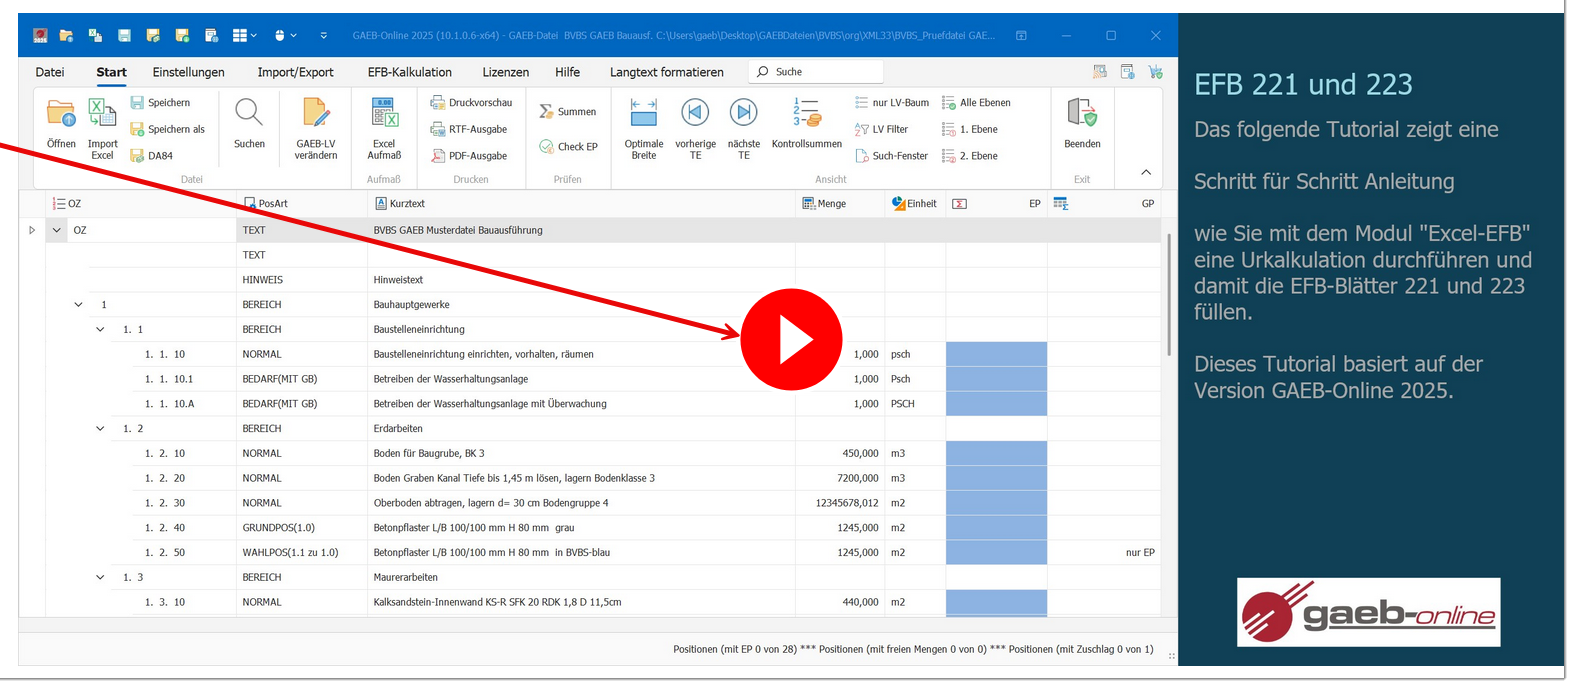The width and height of the screenshot is (1580, 693).
Task: Toggle the nur LV-Baum view
Action: tap(892, 103)
